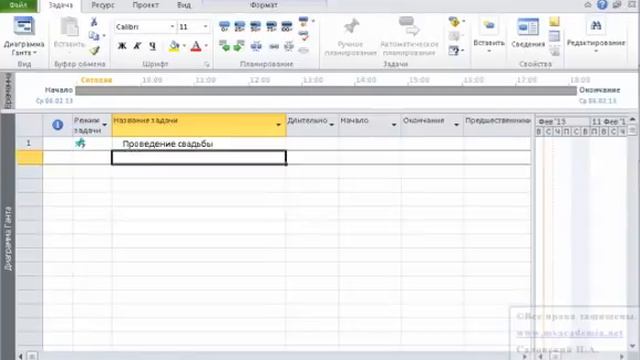Mark task as 0% complete
Viewport: 640px width, 360px height.
pyautogui.click(x=224, y=27)
